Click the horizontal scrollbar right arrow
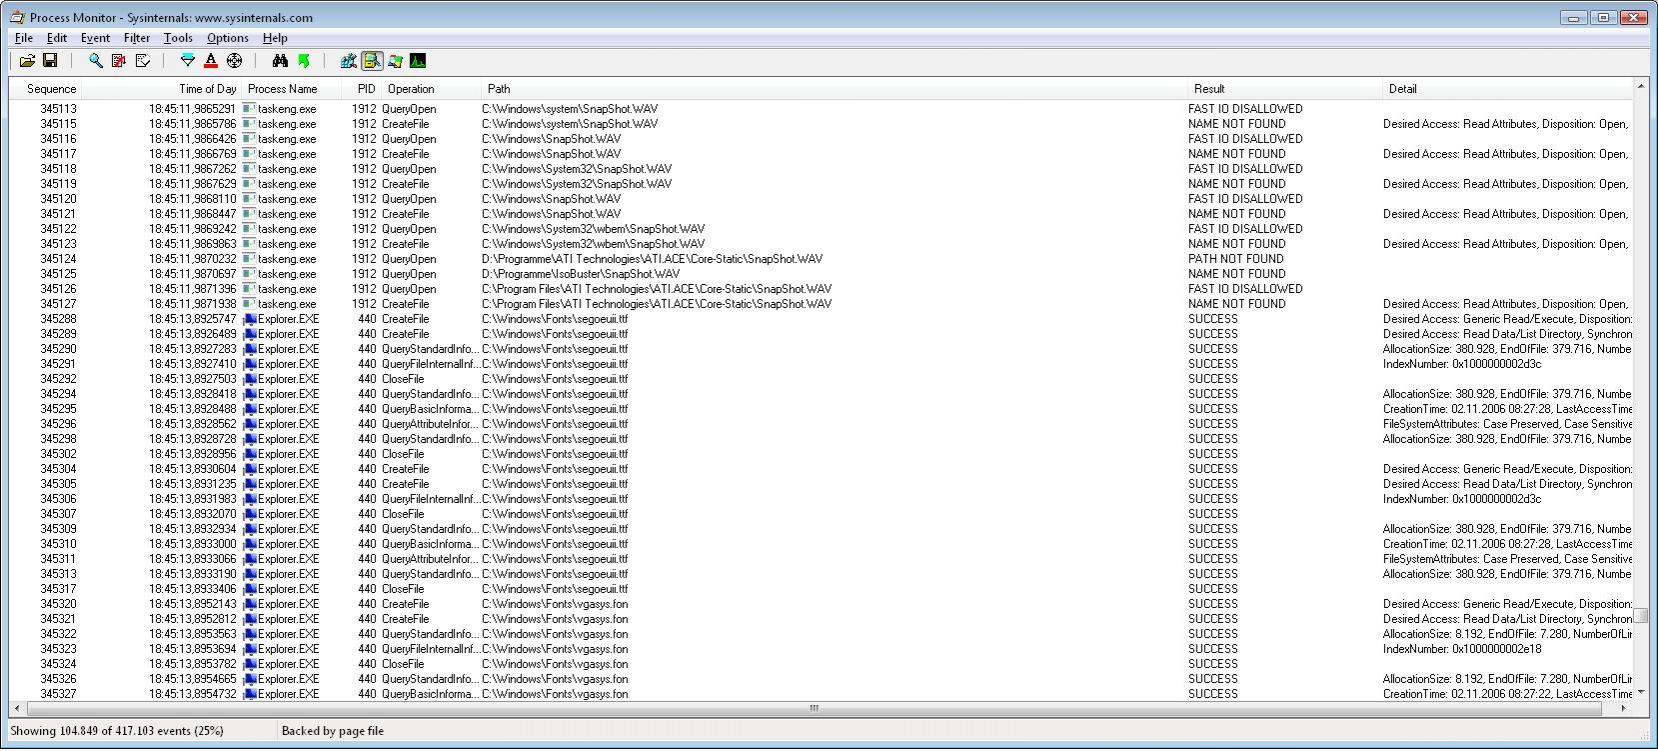Screen dimensions: 1658x751 pos(1623,708)
